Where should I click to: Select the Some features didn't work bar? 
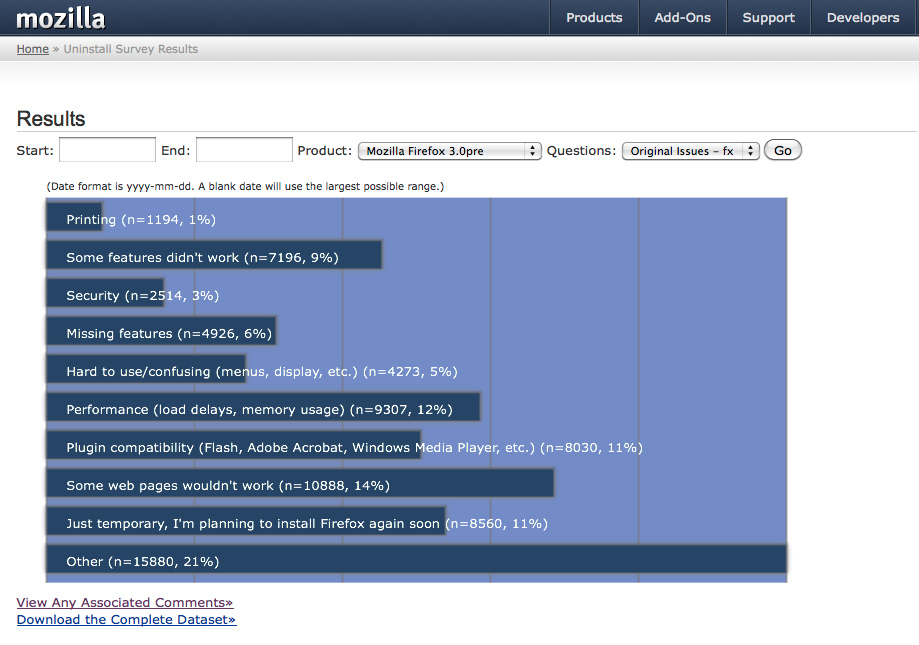coord(214,255)
